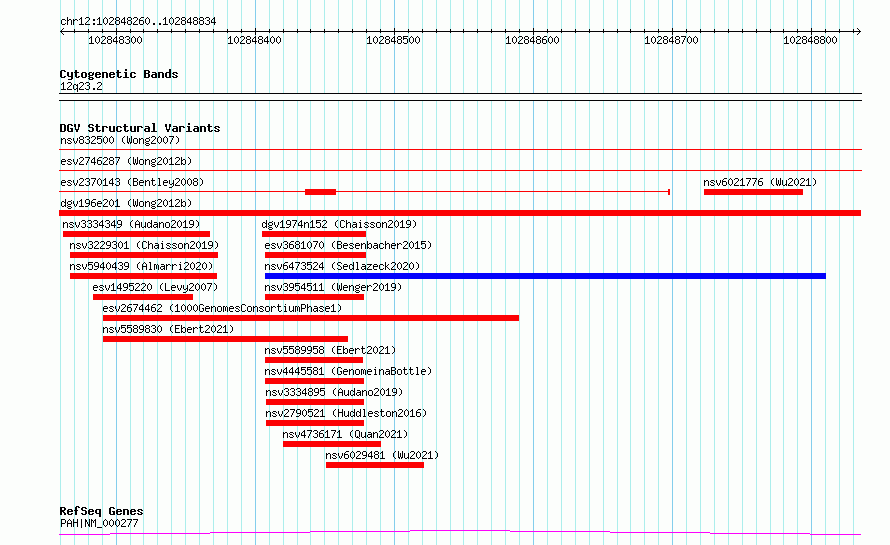Open nsv4445581 (GenomeinaBottle) label

[x=348, y=371]
